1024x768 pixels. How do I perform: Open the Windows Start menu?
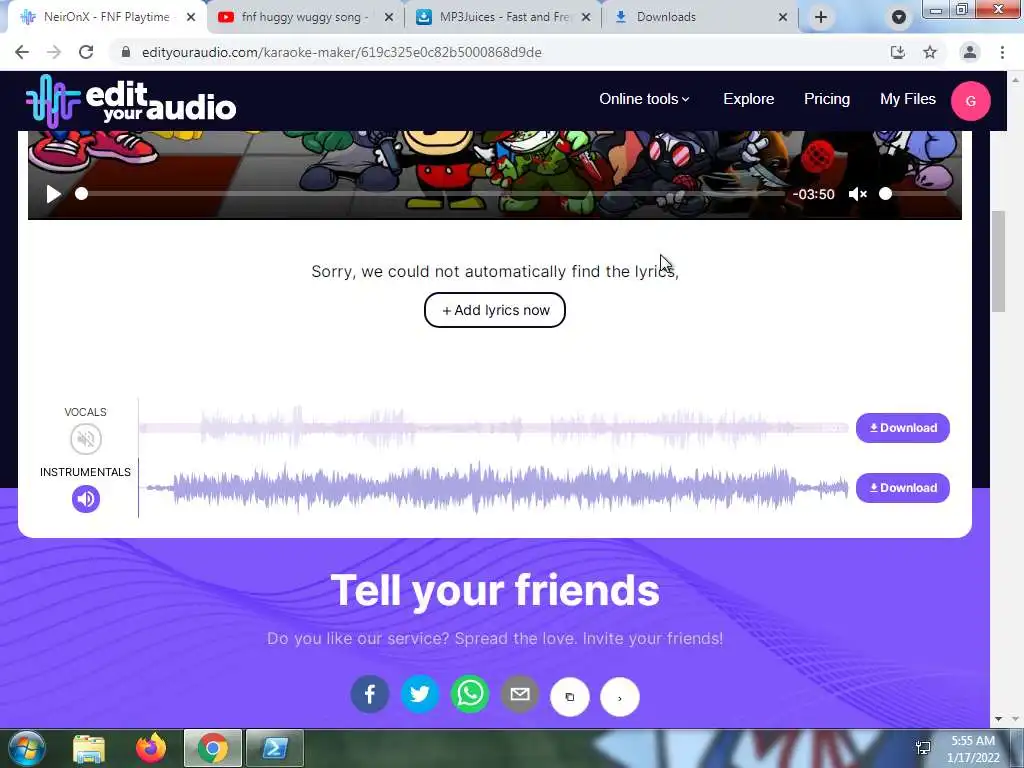click(x=26, y=748)
